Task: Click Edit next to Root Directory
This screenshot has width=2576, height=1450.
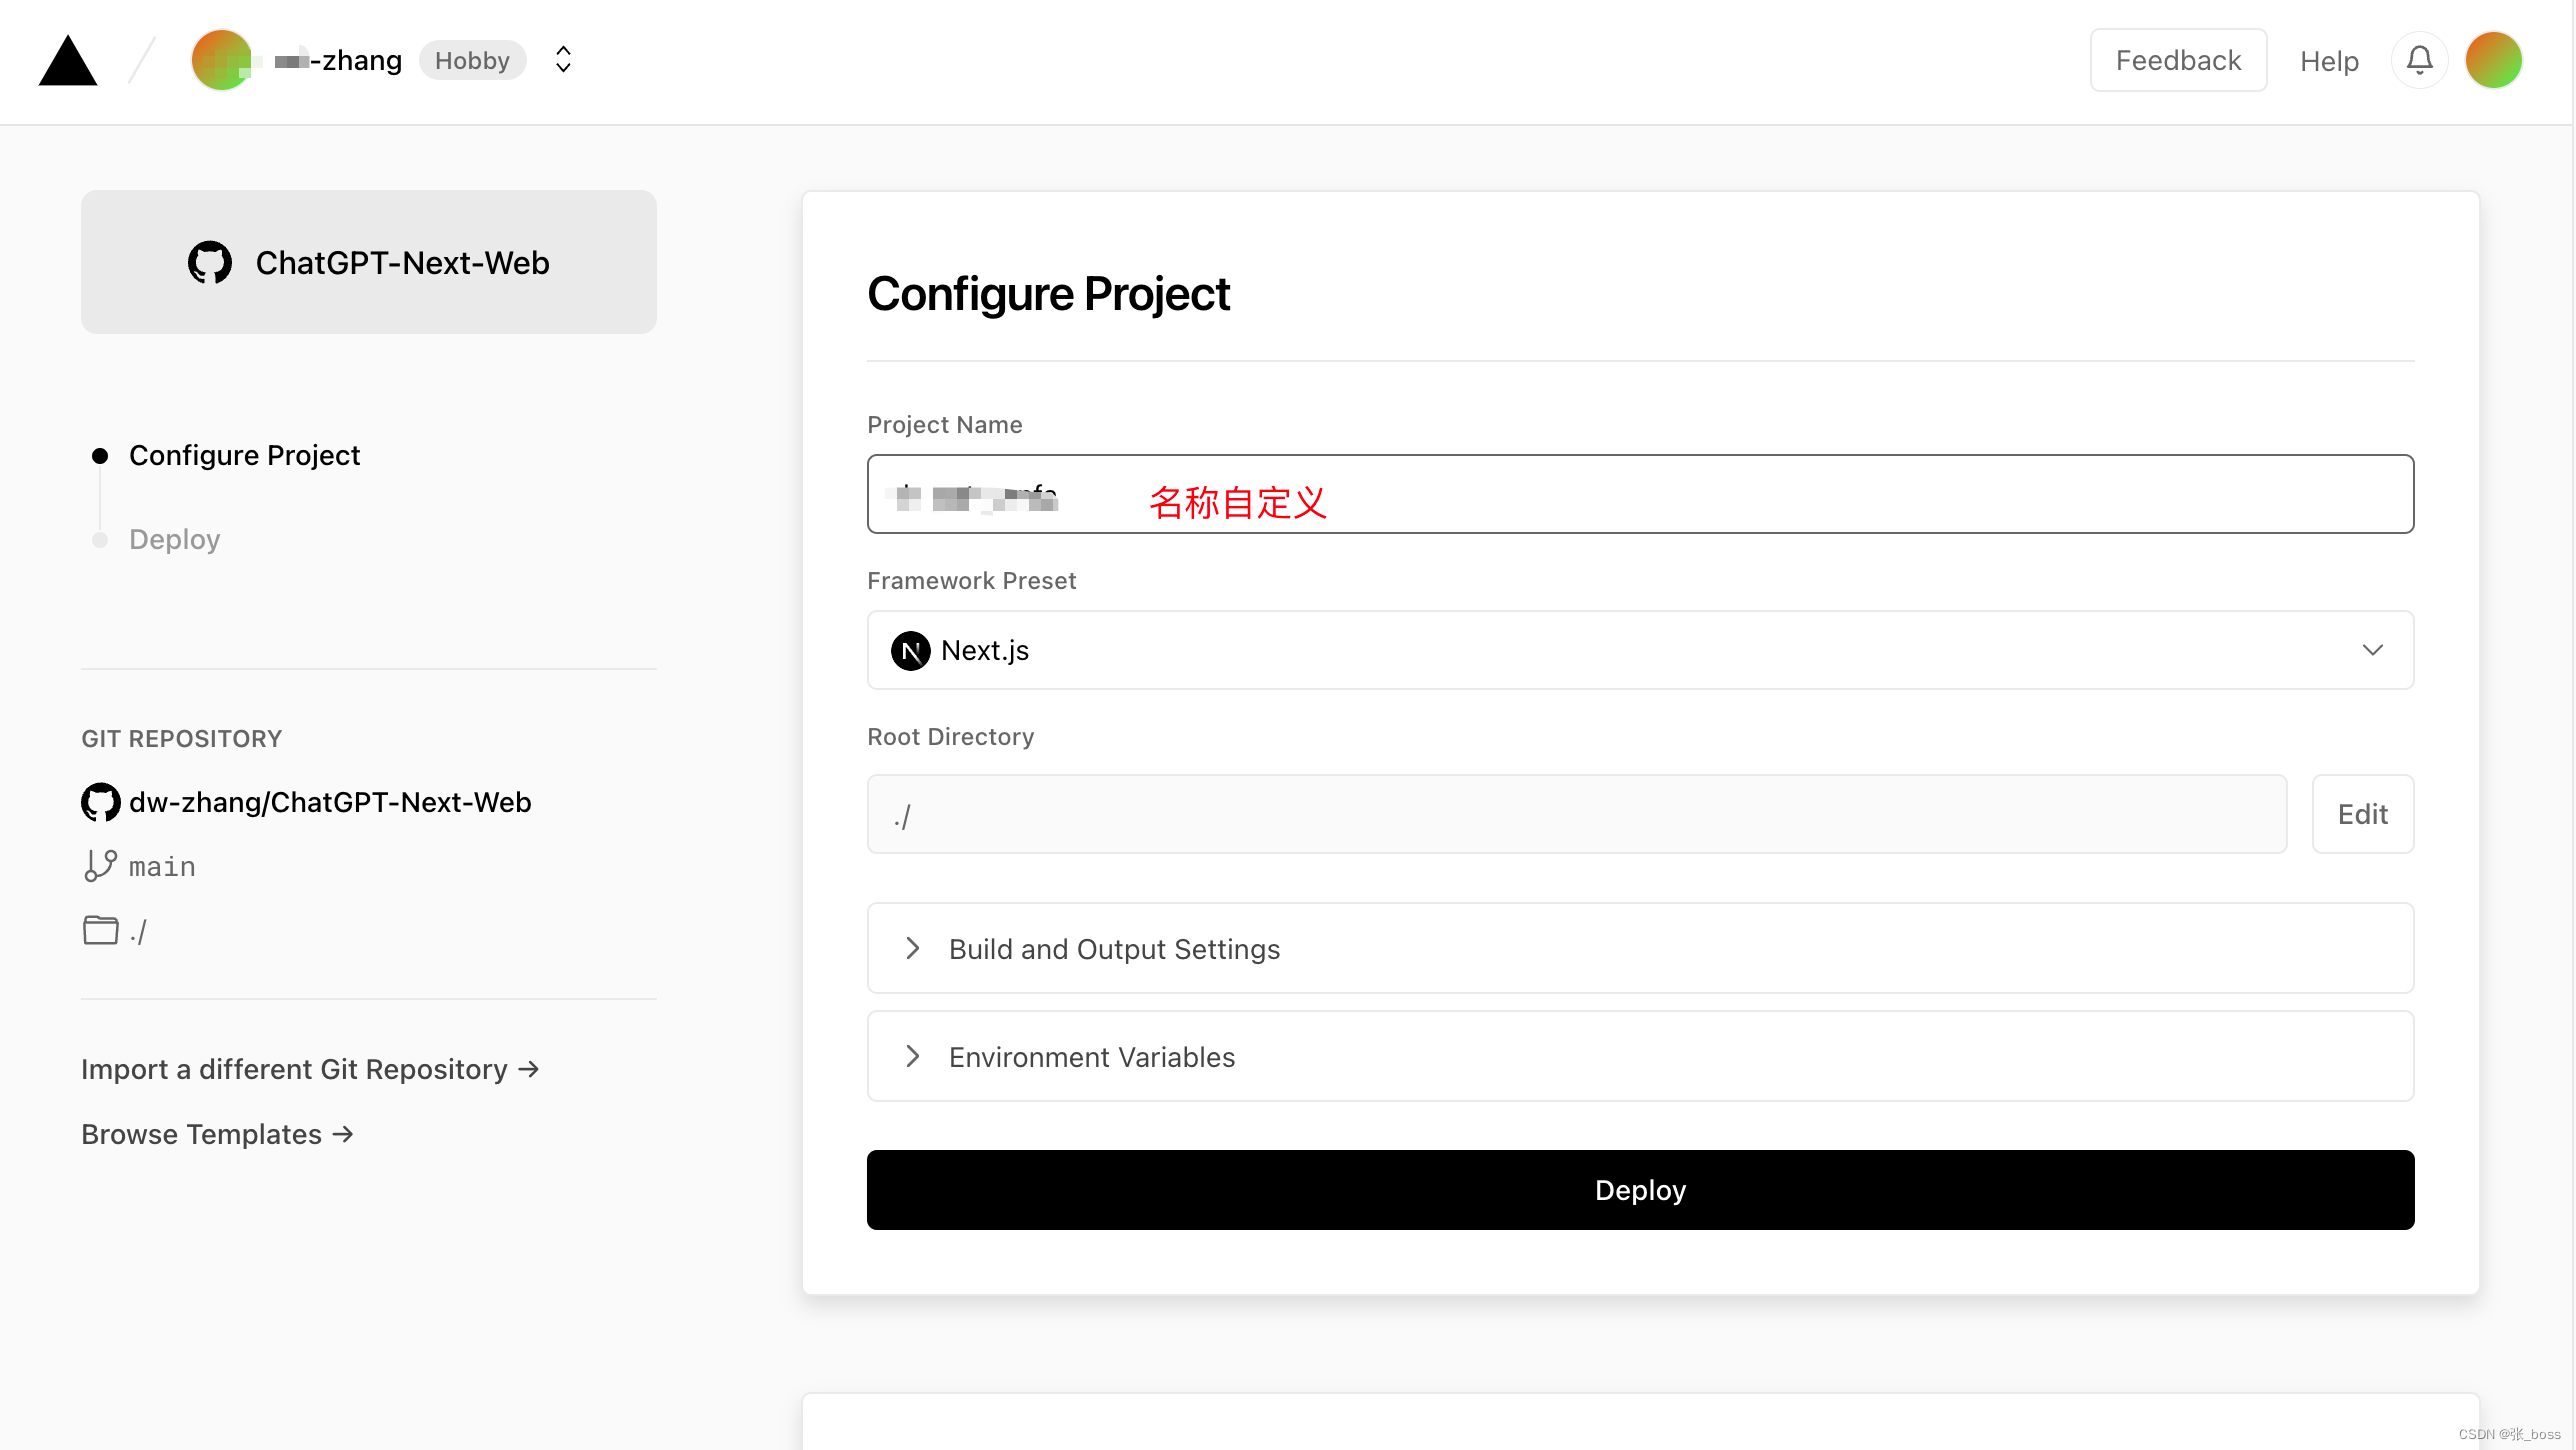Action: [2362, 814]
